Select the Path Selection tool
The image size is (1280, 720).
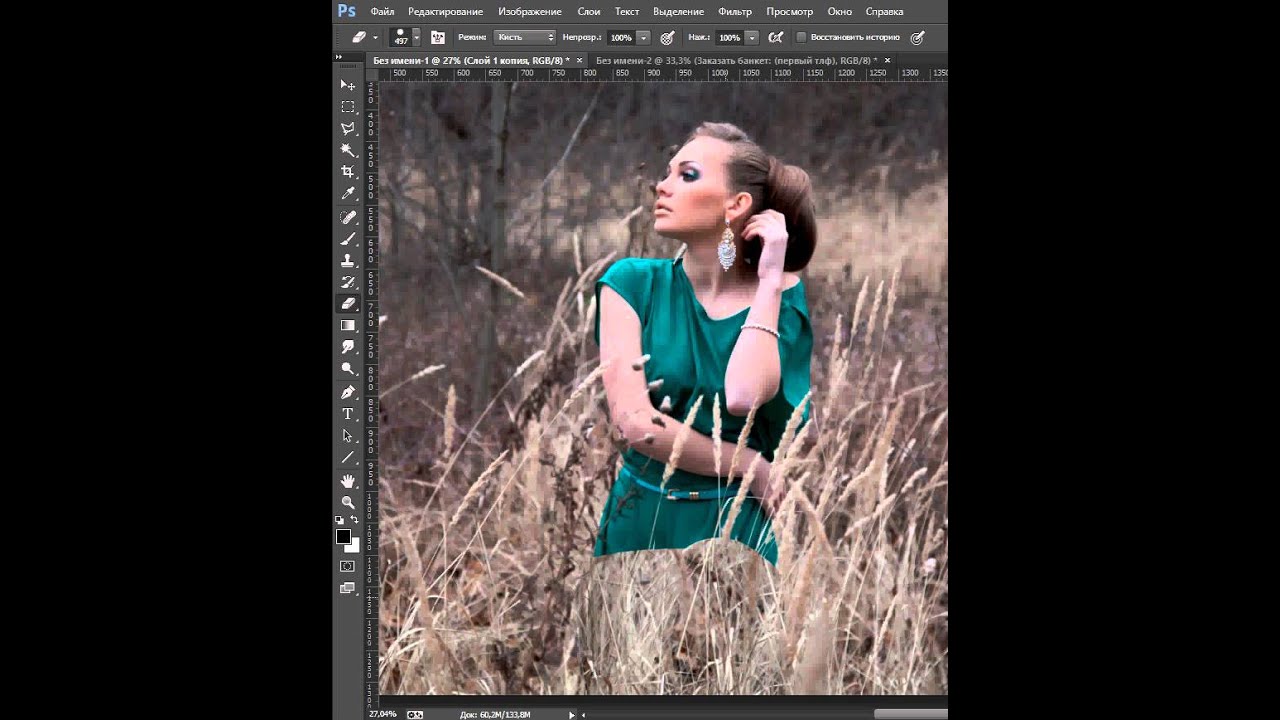pos(348,436)
